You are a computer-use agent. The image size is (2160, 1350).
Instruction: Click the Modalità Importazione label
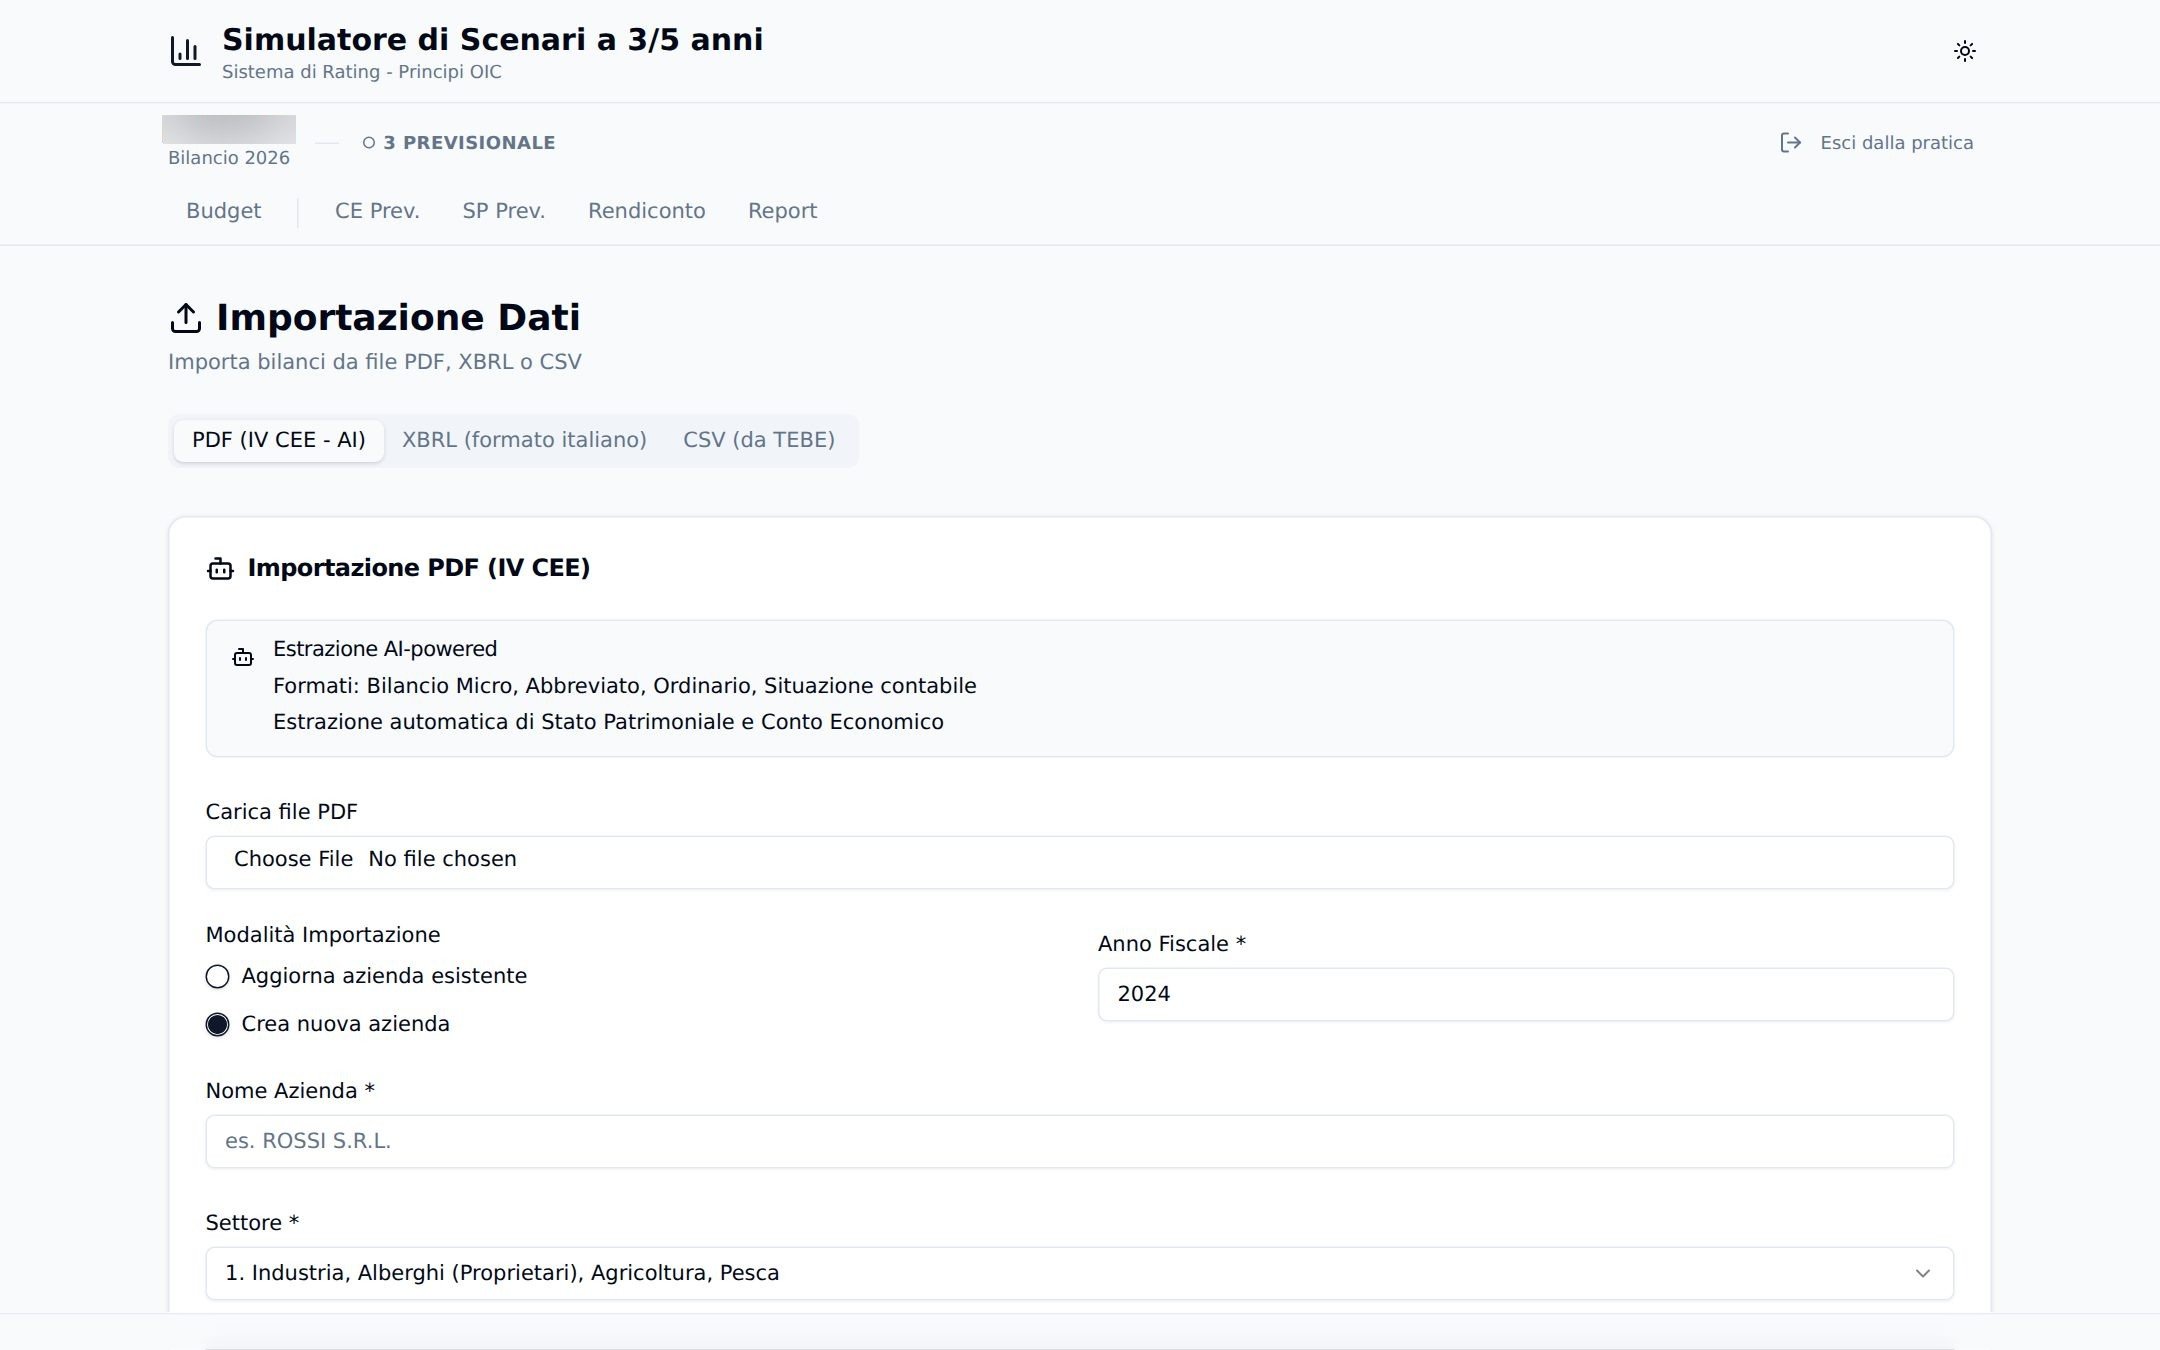point(323,935)
